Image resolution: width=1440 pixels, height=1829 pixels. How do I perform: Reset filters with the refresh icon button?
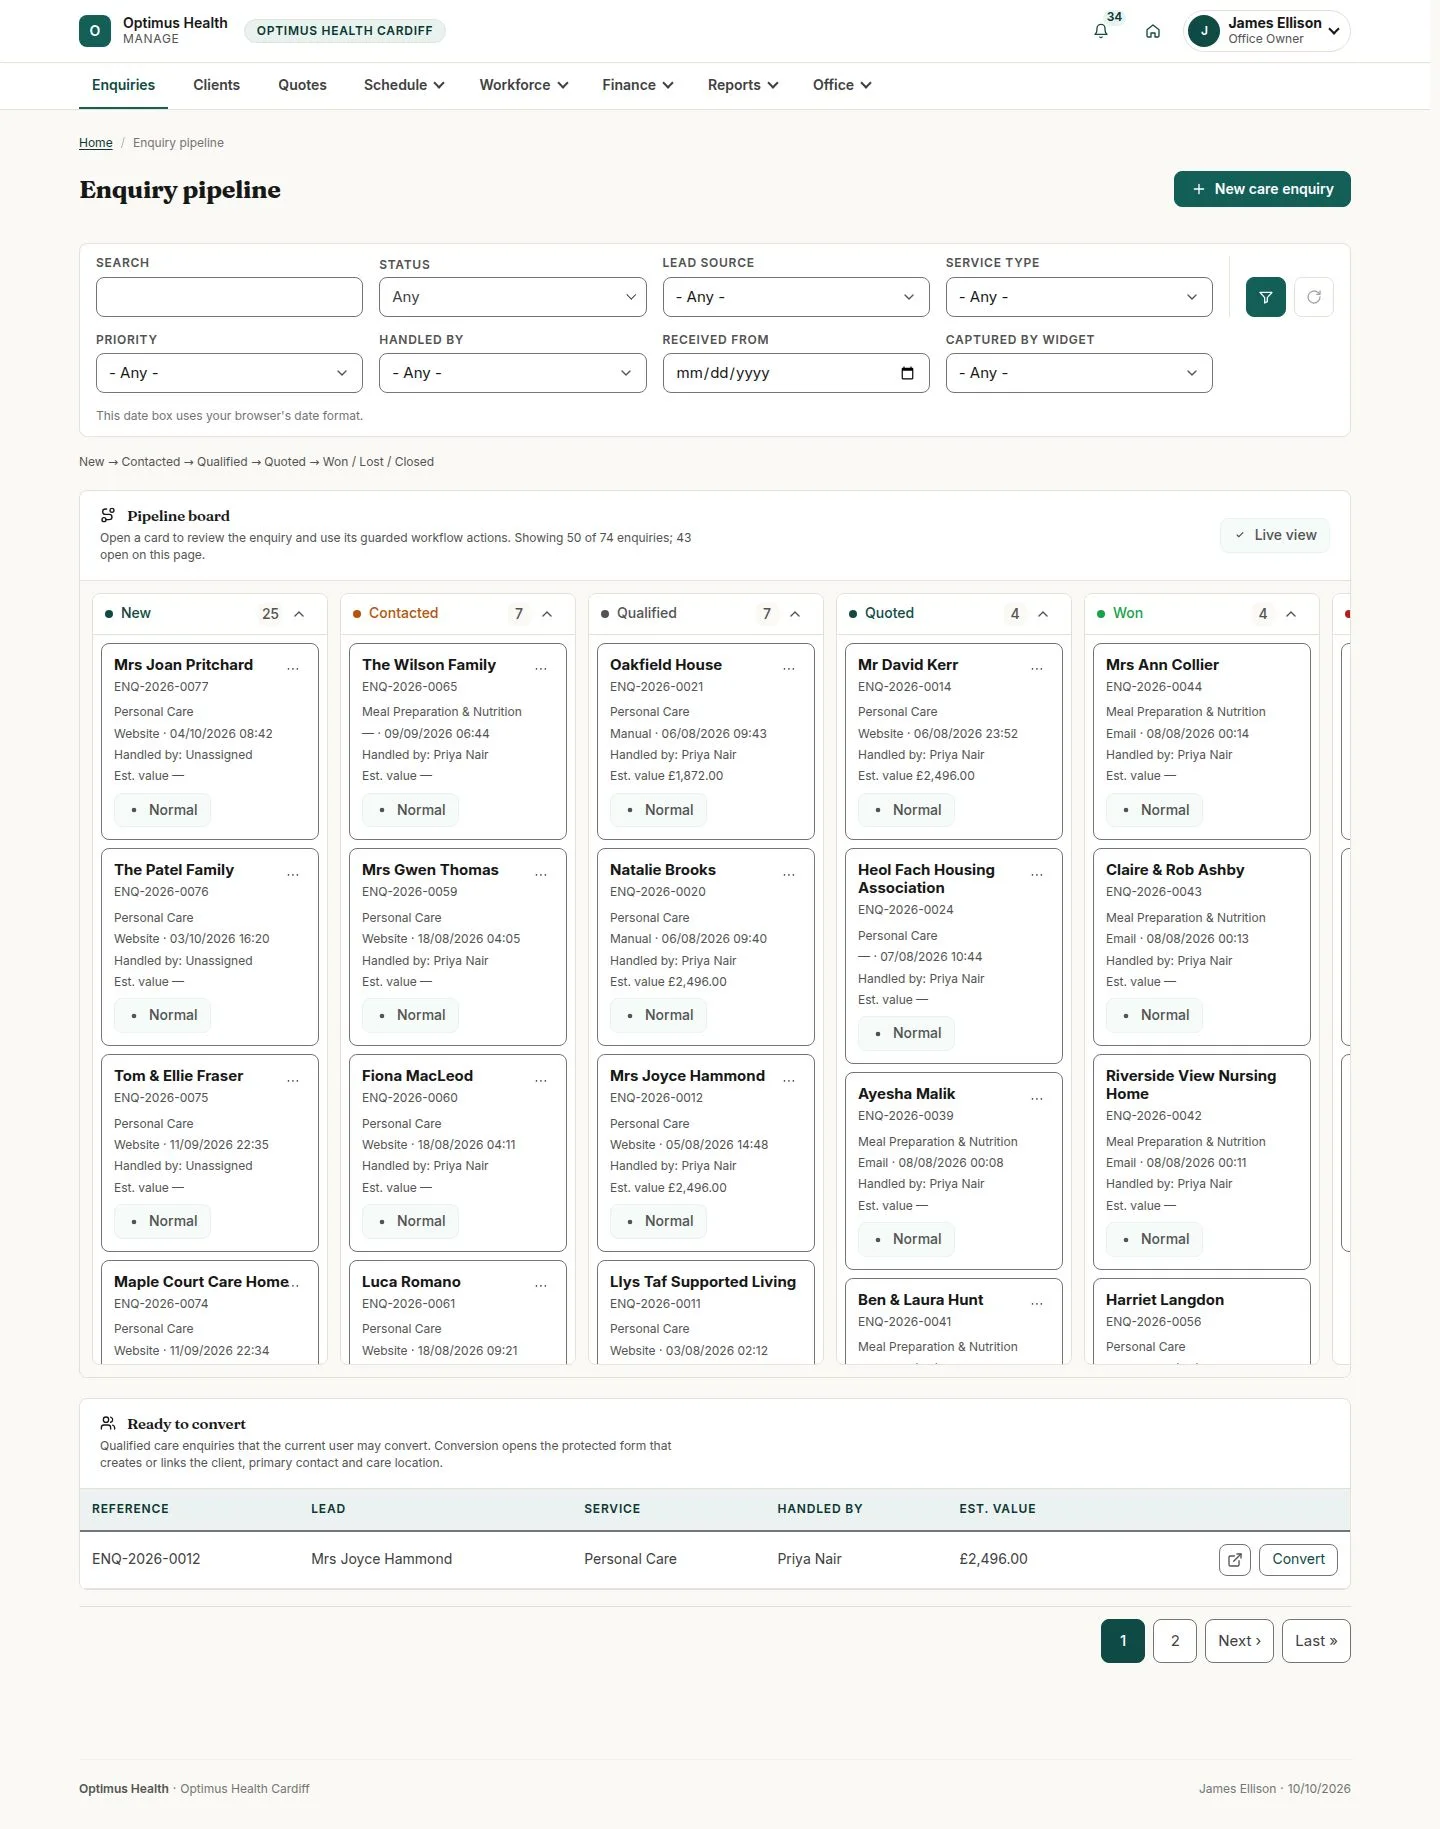click(1314, 297)
